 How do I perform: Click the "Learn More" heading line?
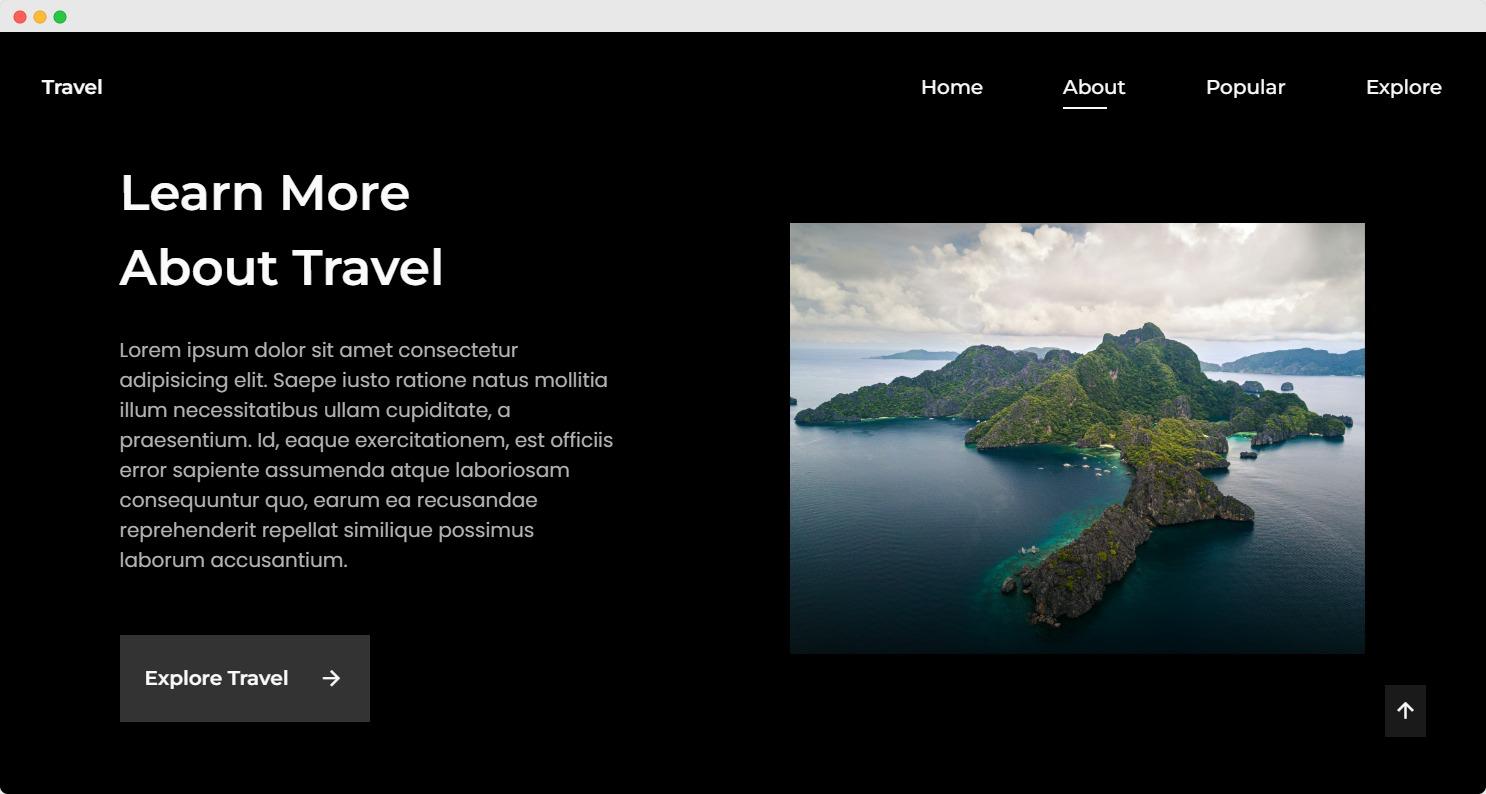point(265,193)
